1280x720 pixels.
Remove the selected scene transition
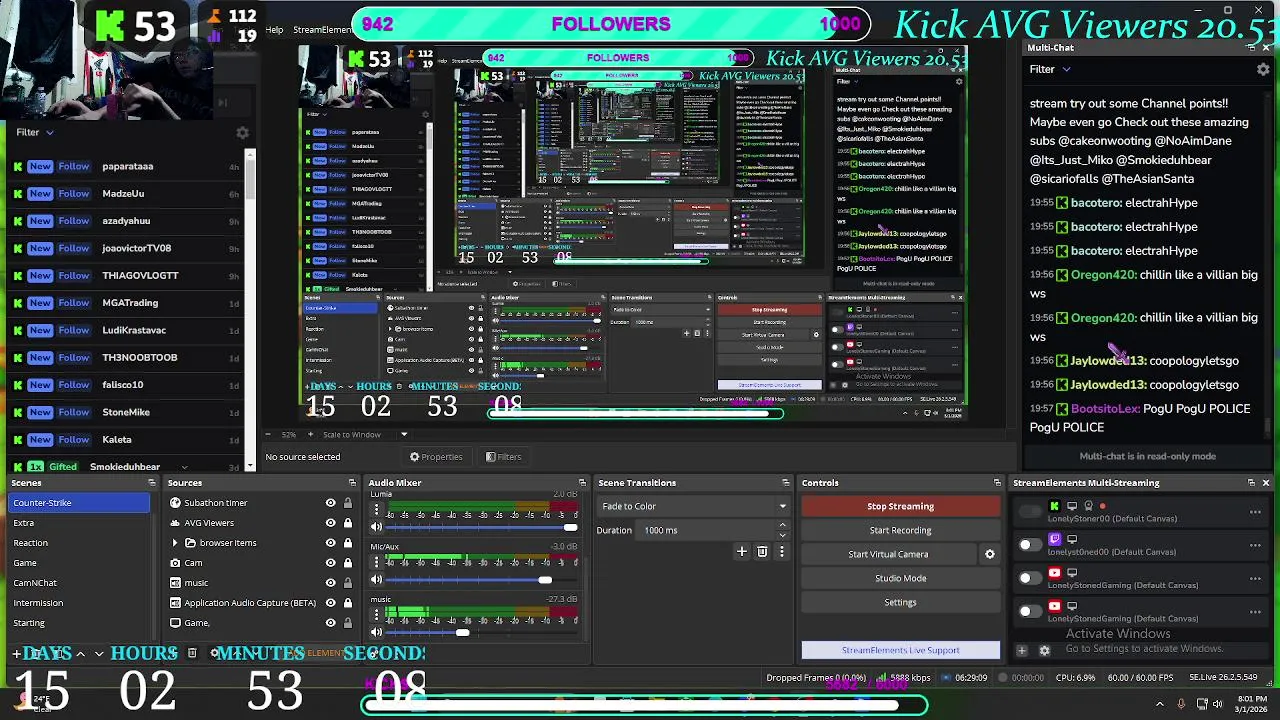tap(762, 551)
